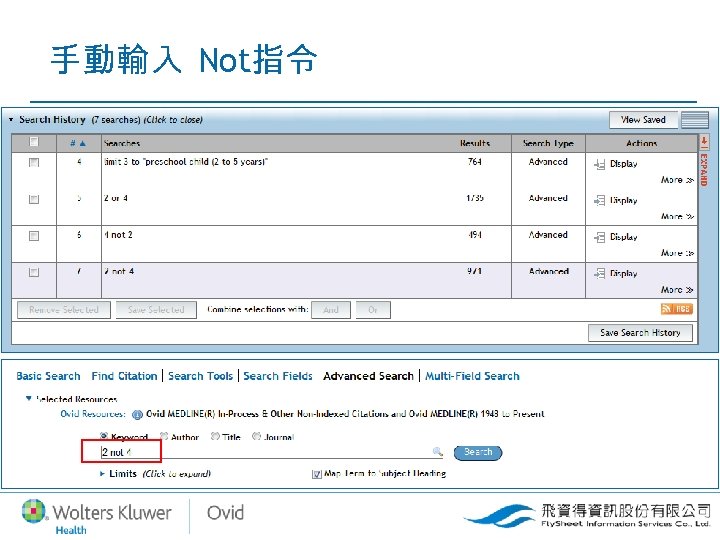Viewport: 720px width, 540px height.
Task: Combine selections with And button
Action: pyautogui.click(x=331, y=310)
